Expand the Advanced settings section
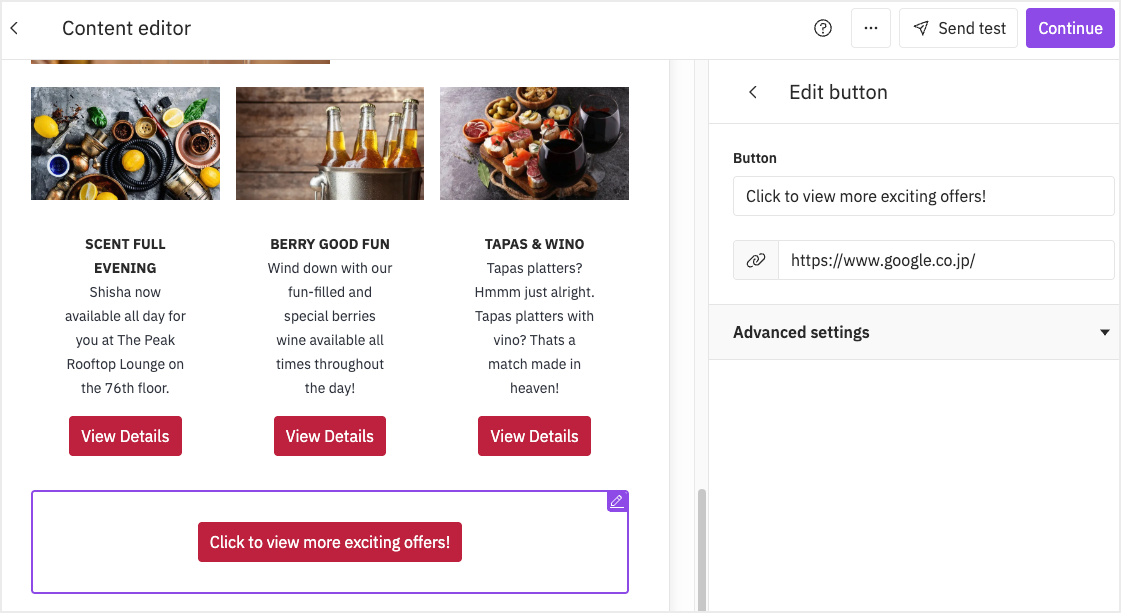 tap(914, 333)
